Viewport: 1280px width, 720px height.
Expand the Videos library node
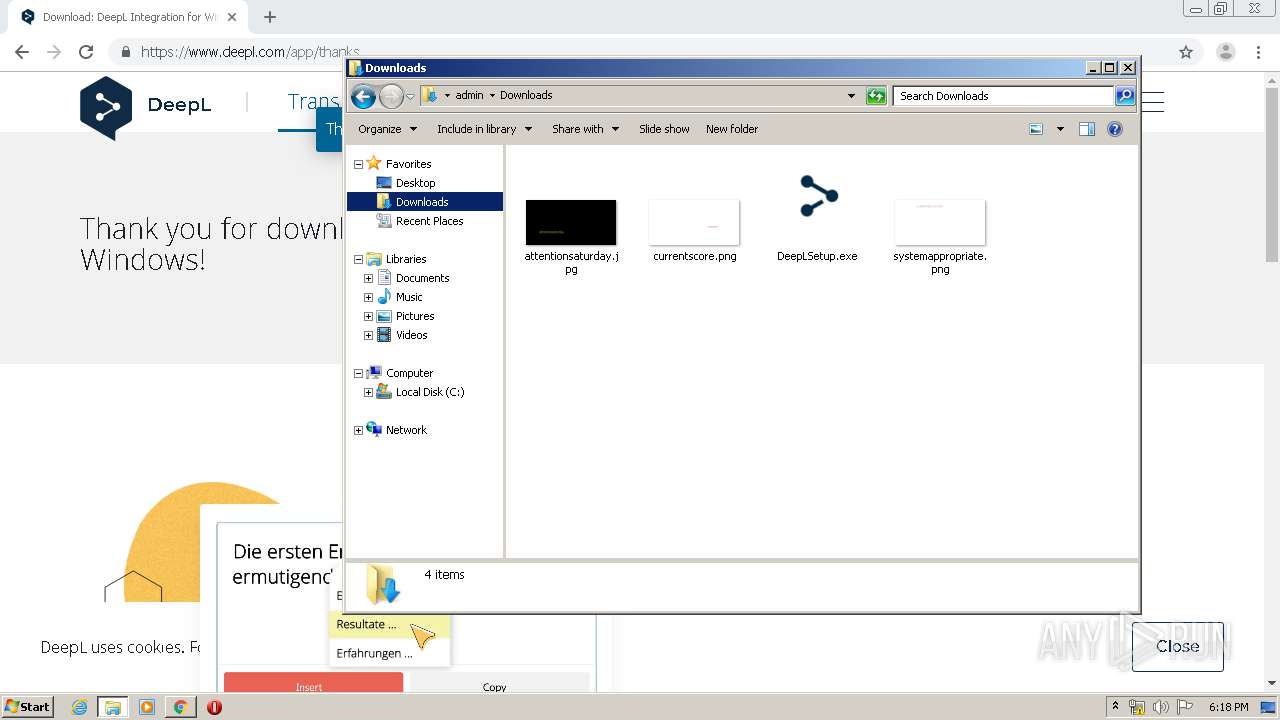(x=368, y=335)
